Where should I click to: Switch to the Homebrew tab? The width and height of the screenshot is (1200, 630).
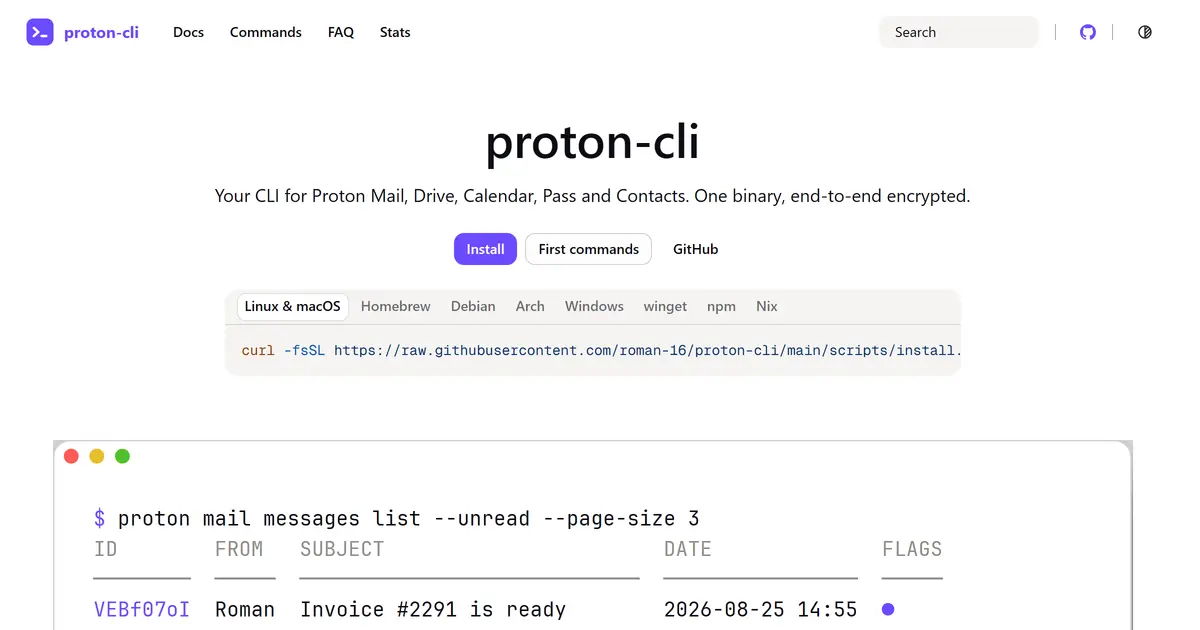coord(396,306)
